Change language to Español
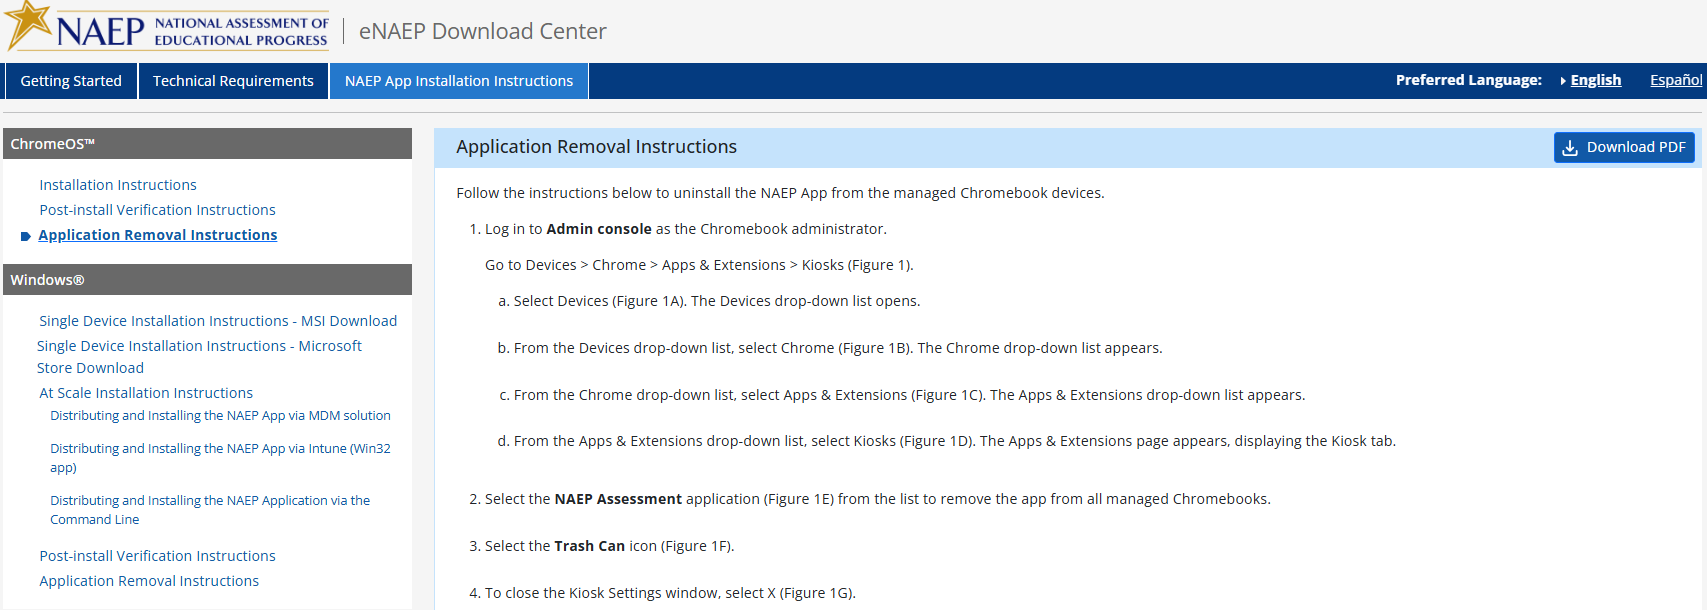The width and height of the screenshot is (1707, 610). [1675, 80]
